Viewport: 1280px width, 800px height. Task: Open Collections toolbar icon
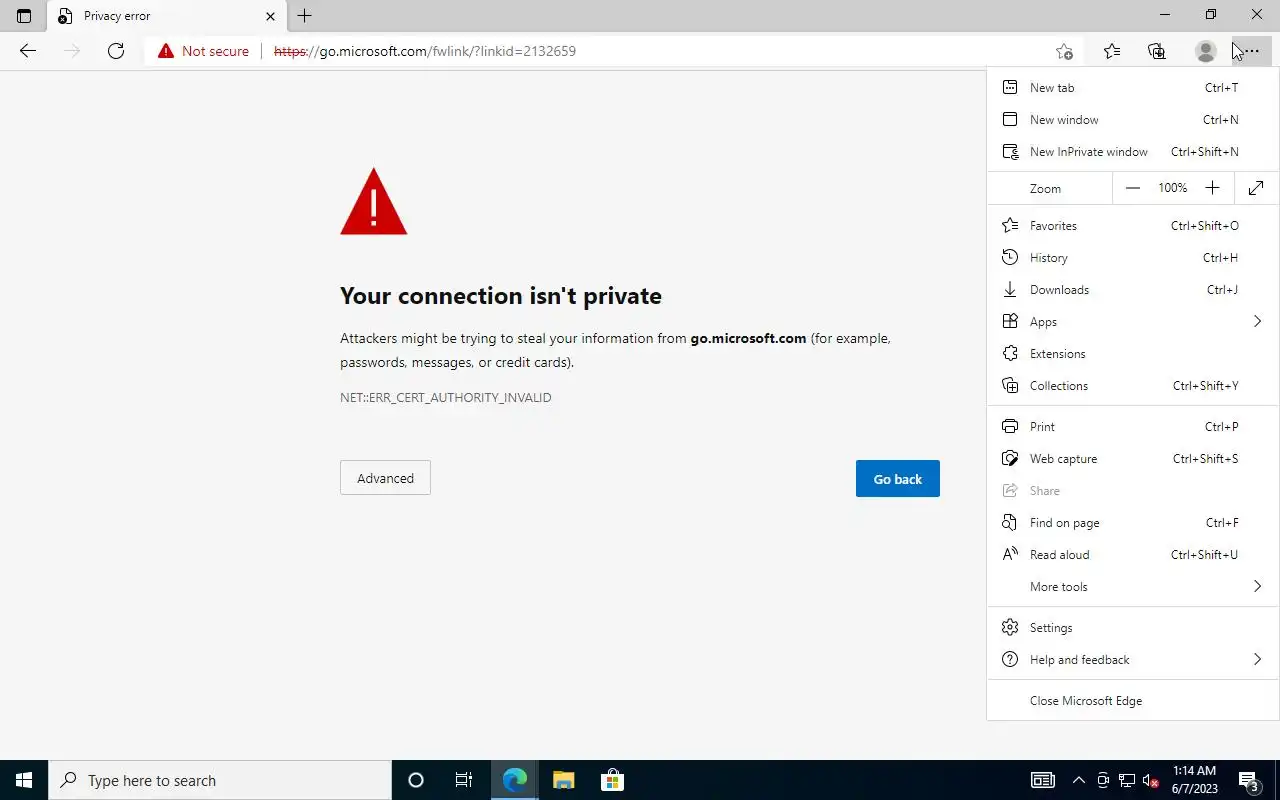1157,51
